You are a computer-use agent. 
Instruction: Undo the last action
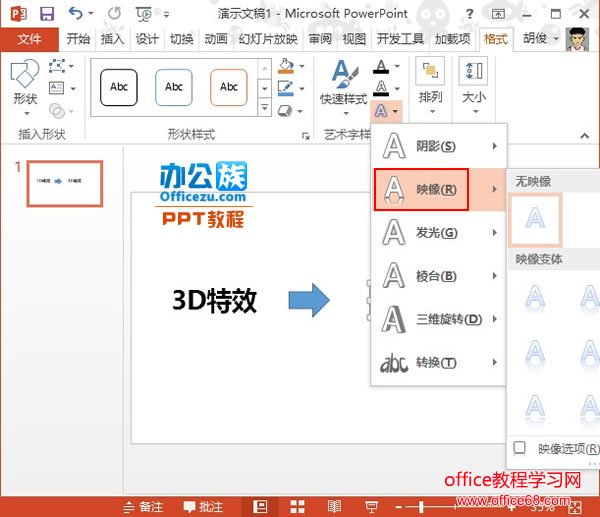(75, 14)
